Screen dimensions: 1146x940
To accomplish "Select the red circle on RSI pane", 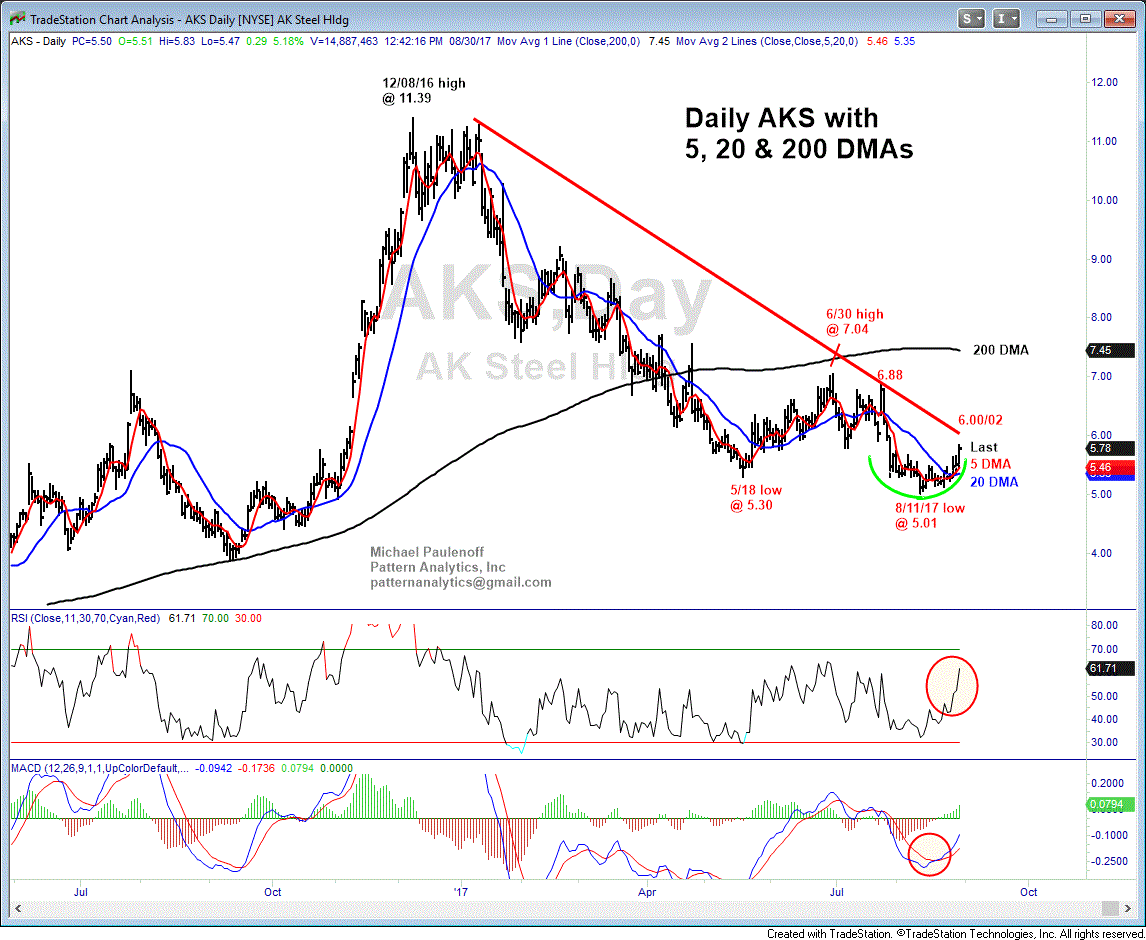I will coord(952,685).
